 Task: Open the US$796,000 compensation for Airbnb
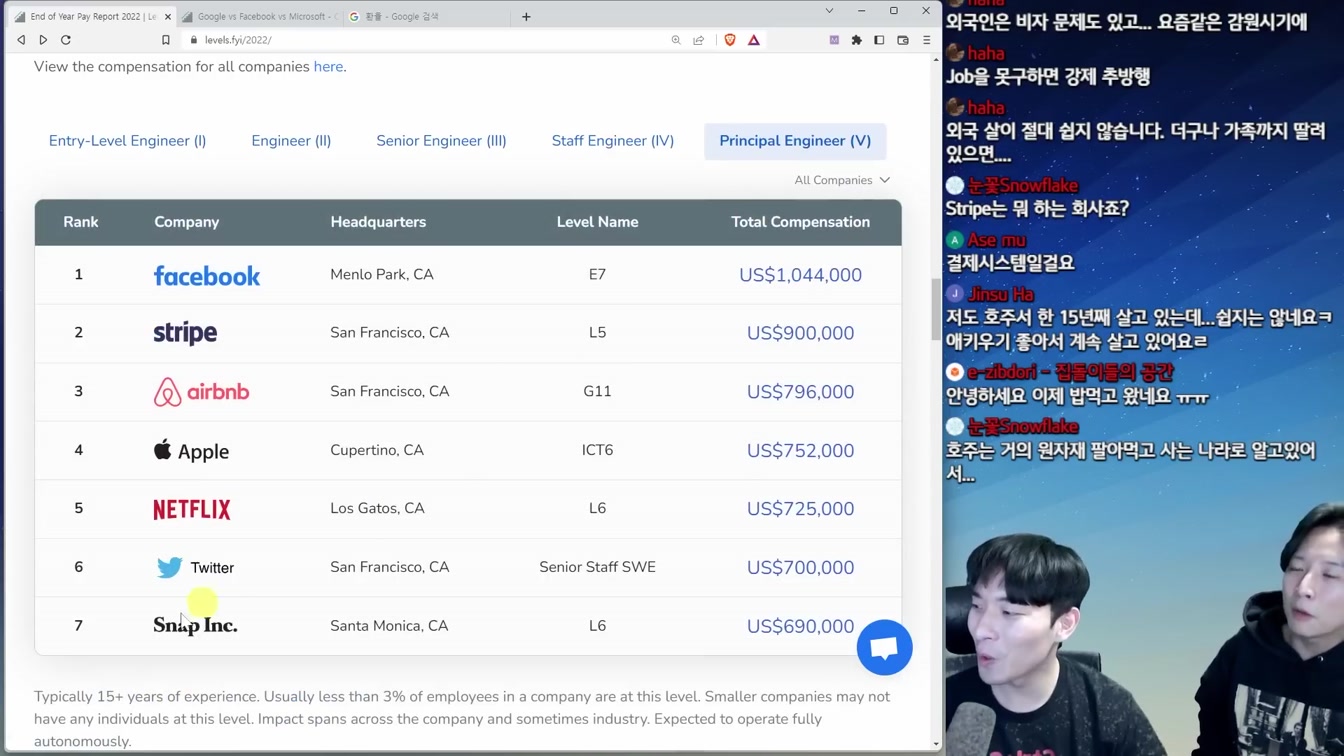[801, 392]
